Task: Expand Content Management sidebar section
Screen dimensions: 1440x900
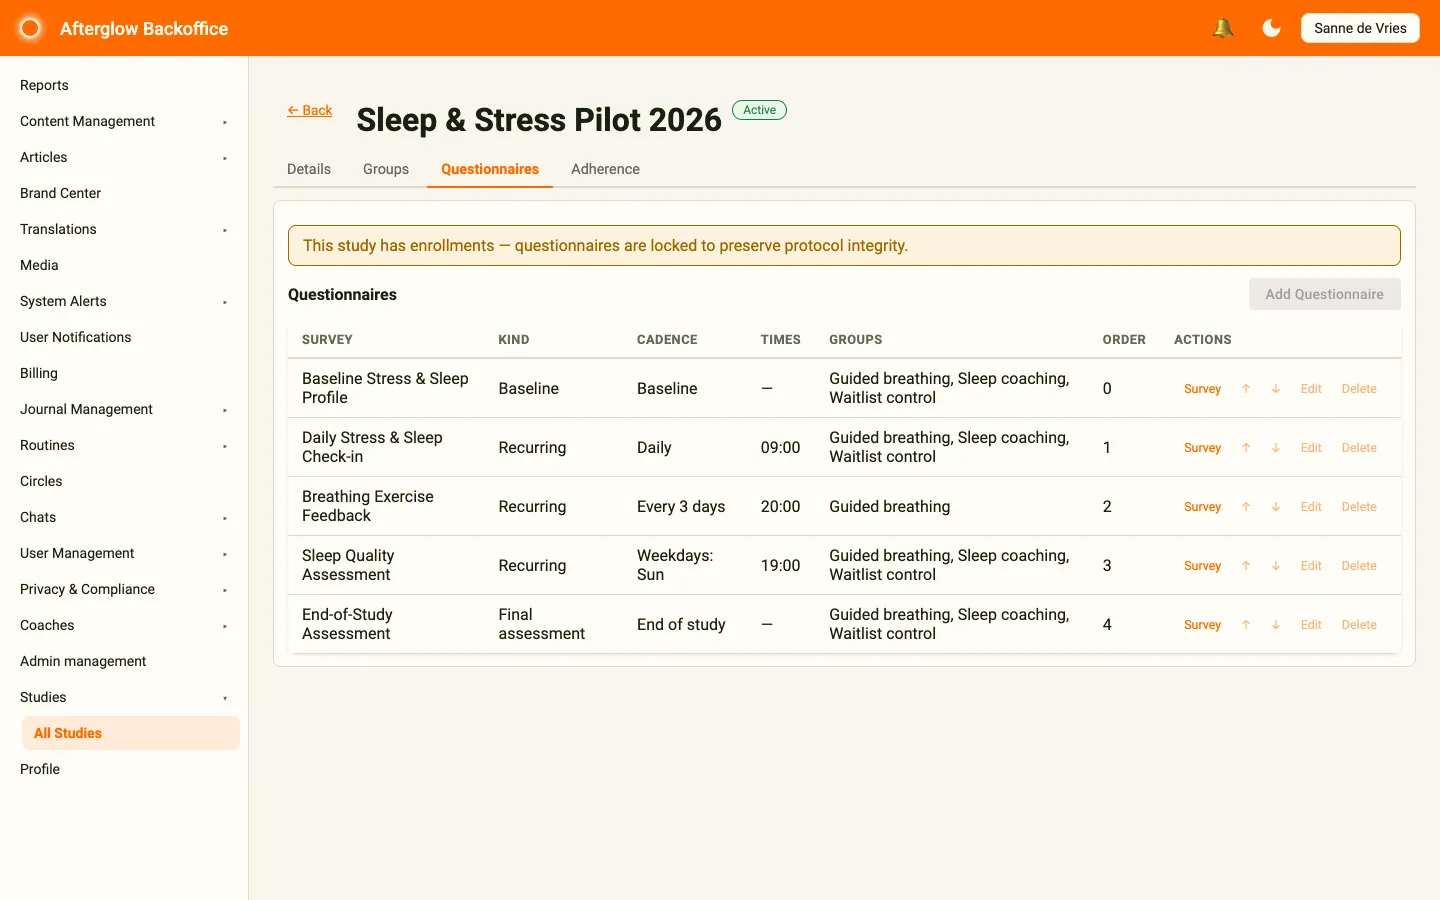Action: coord(124,122)
